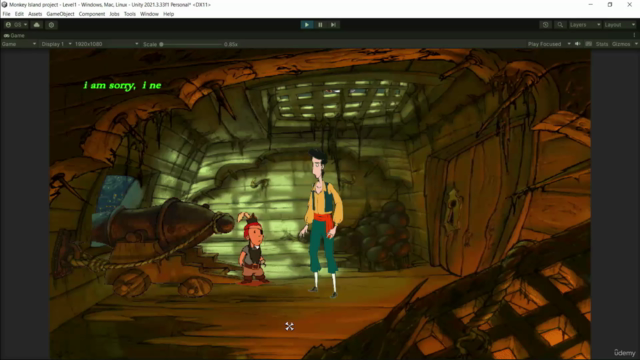This screenshot has width=640, height=360.
Task: Open the GameObject menu
Action: [60, 14]
